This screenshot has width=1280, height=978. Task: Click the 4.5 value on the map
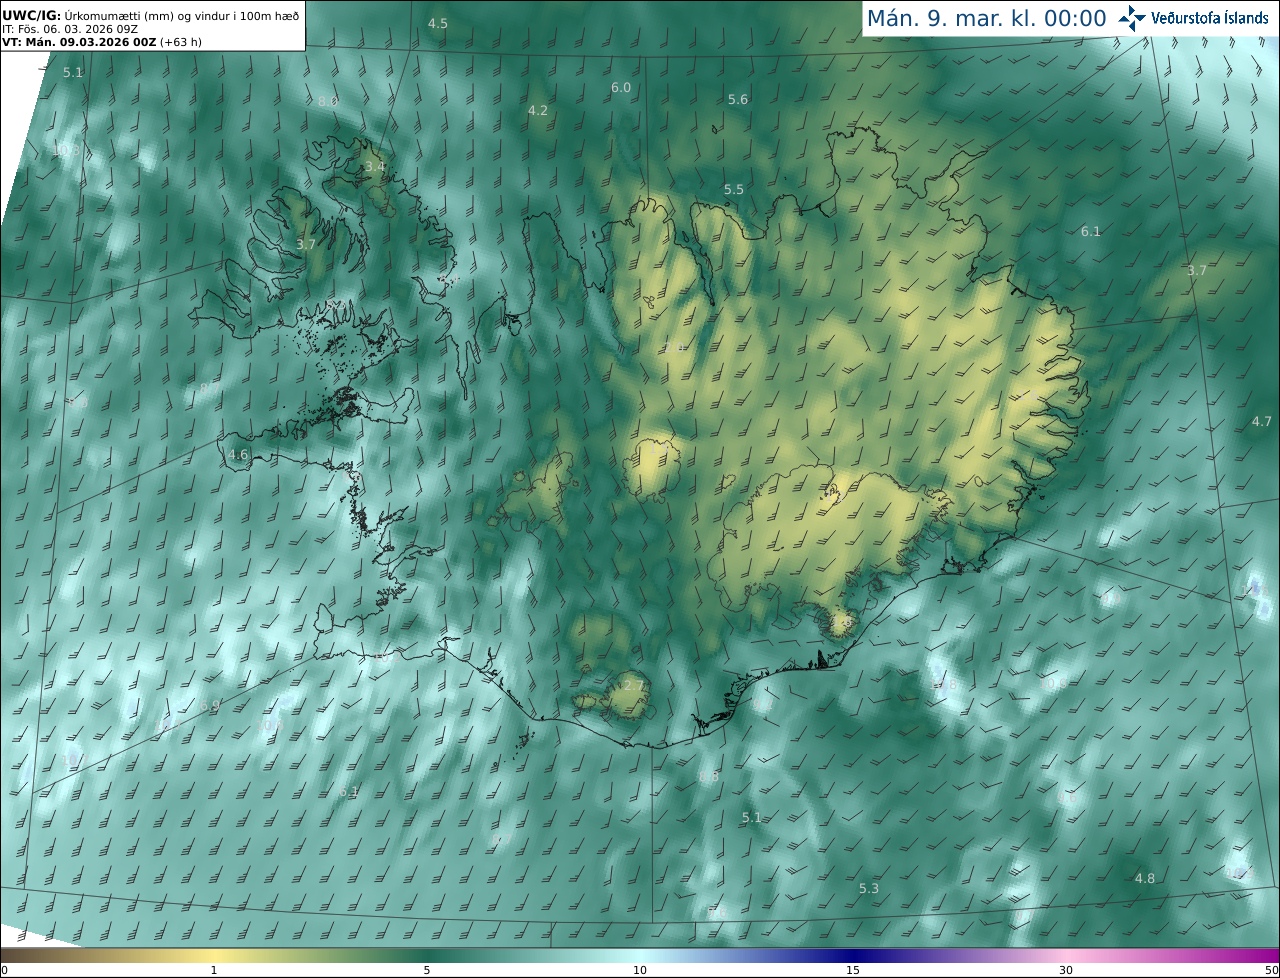coord(438,23)
